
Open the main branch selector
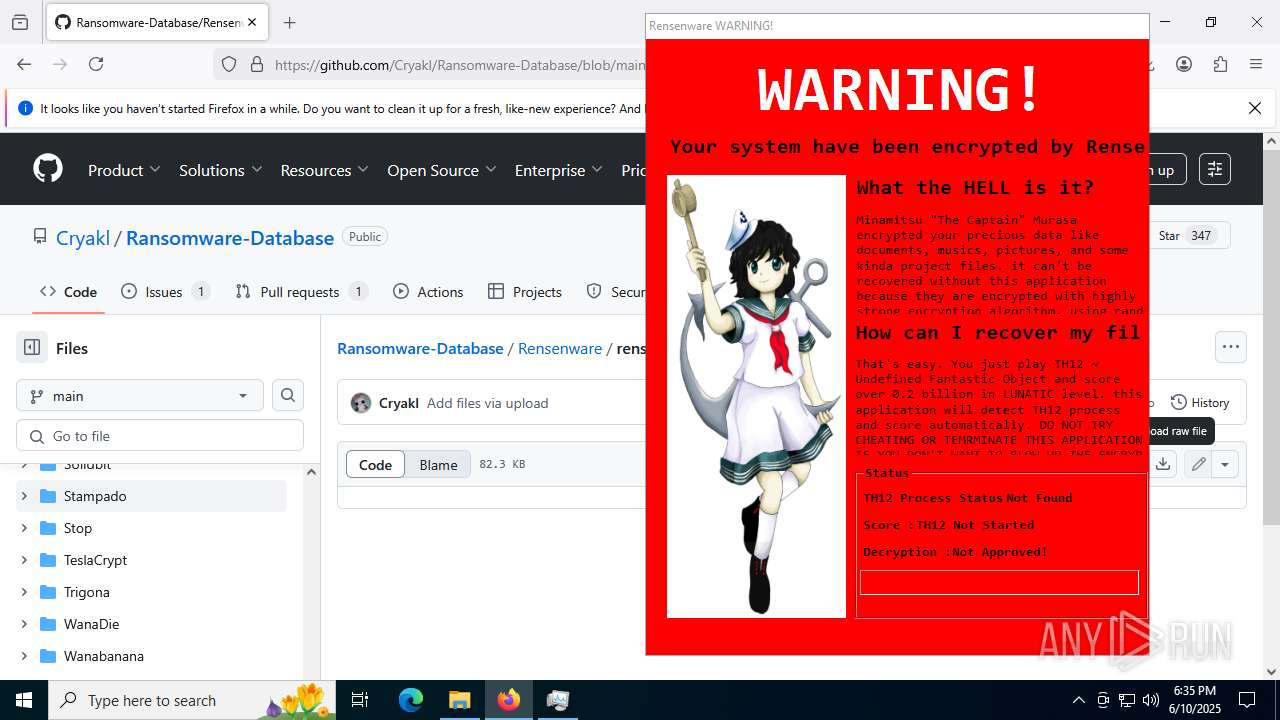point(140,395)
